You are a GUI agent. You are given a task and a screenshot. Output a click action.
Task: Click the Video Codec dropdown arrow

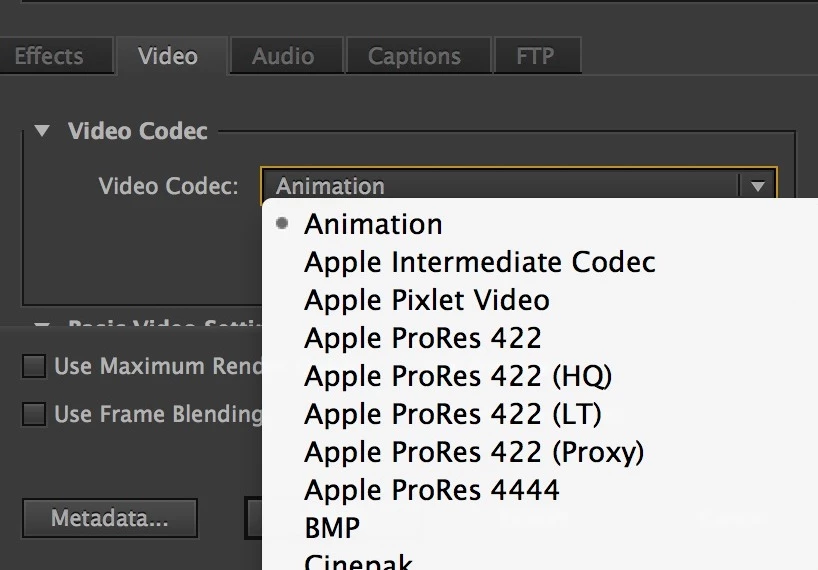coord(757,186)
